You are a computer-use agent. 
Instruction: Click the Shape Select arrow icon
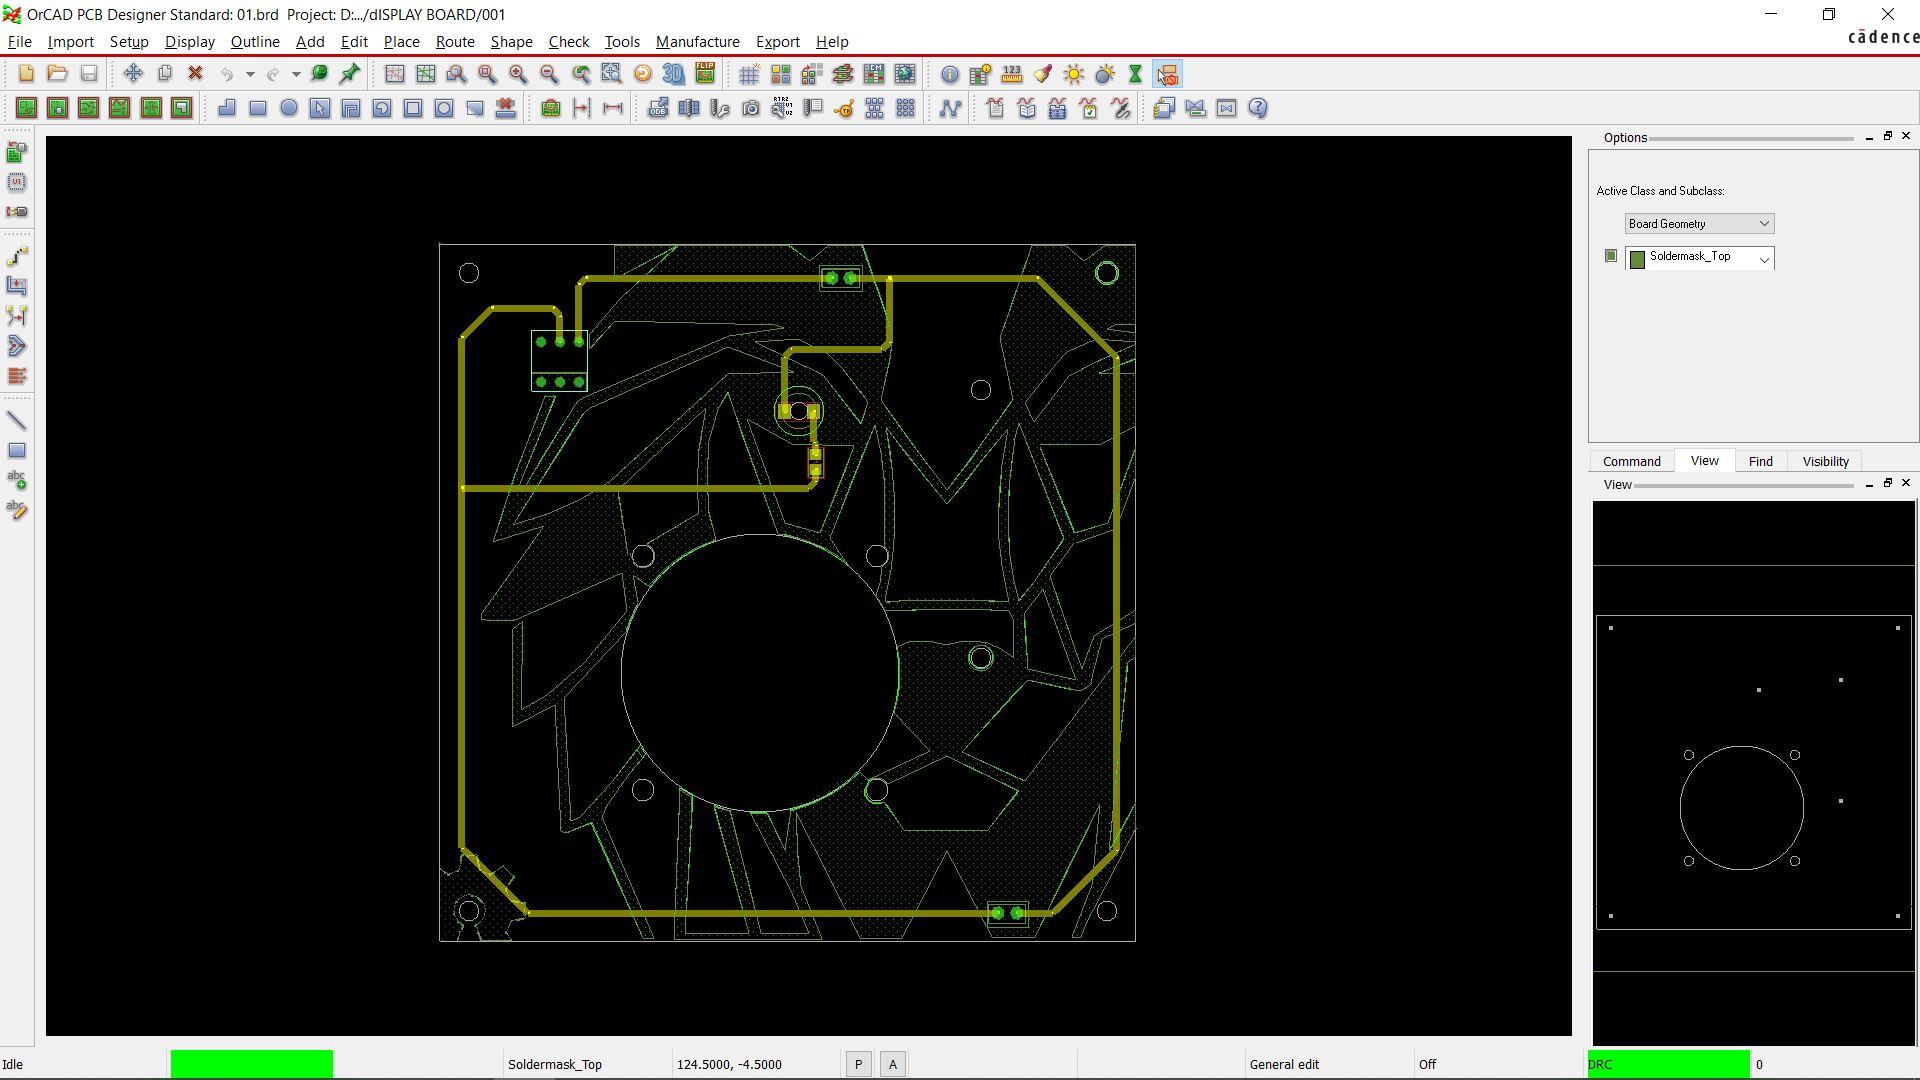[x=320, y=108]
